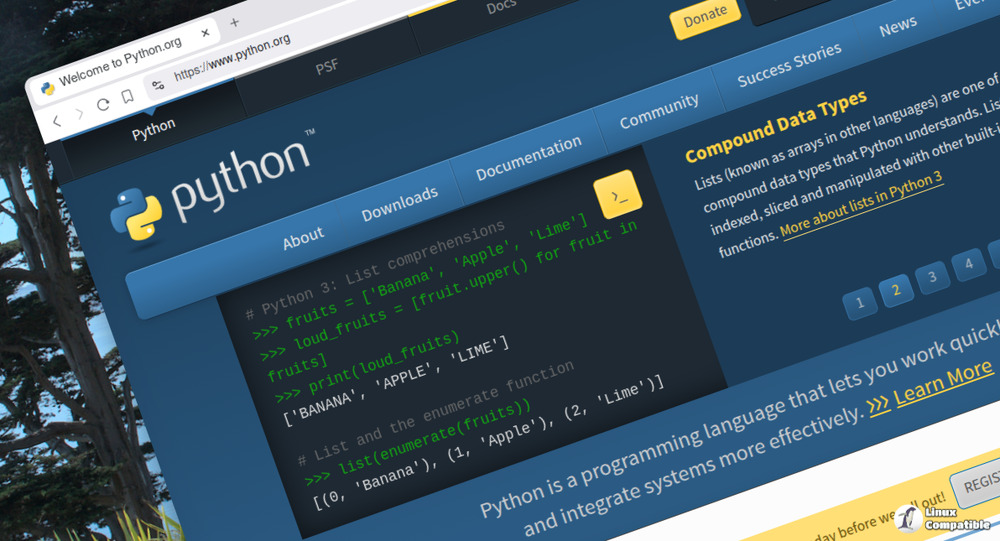Open the About navigation menu
1000x541 pixels.
303,237
